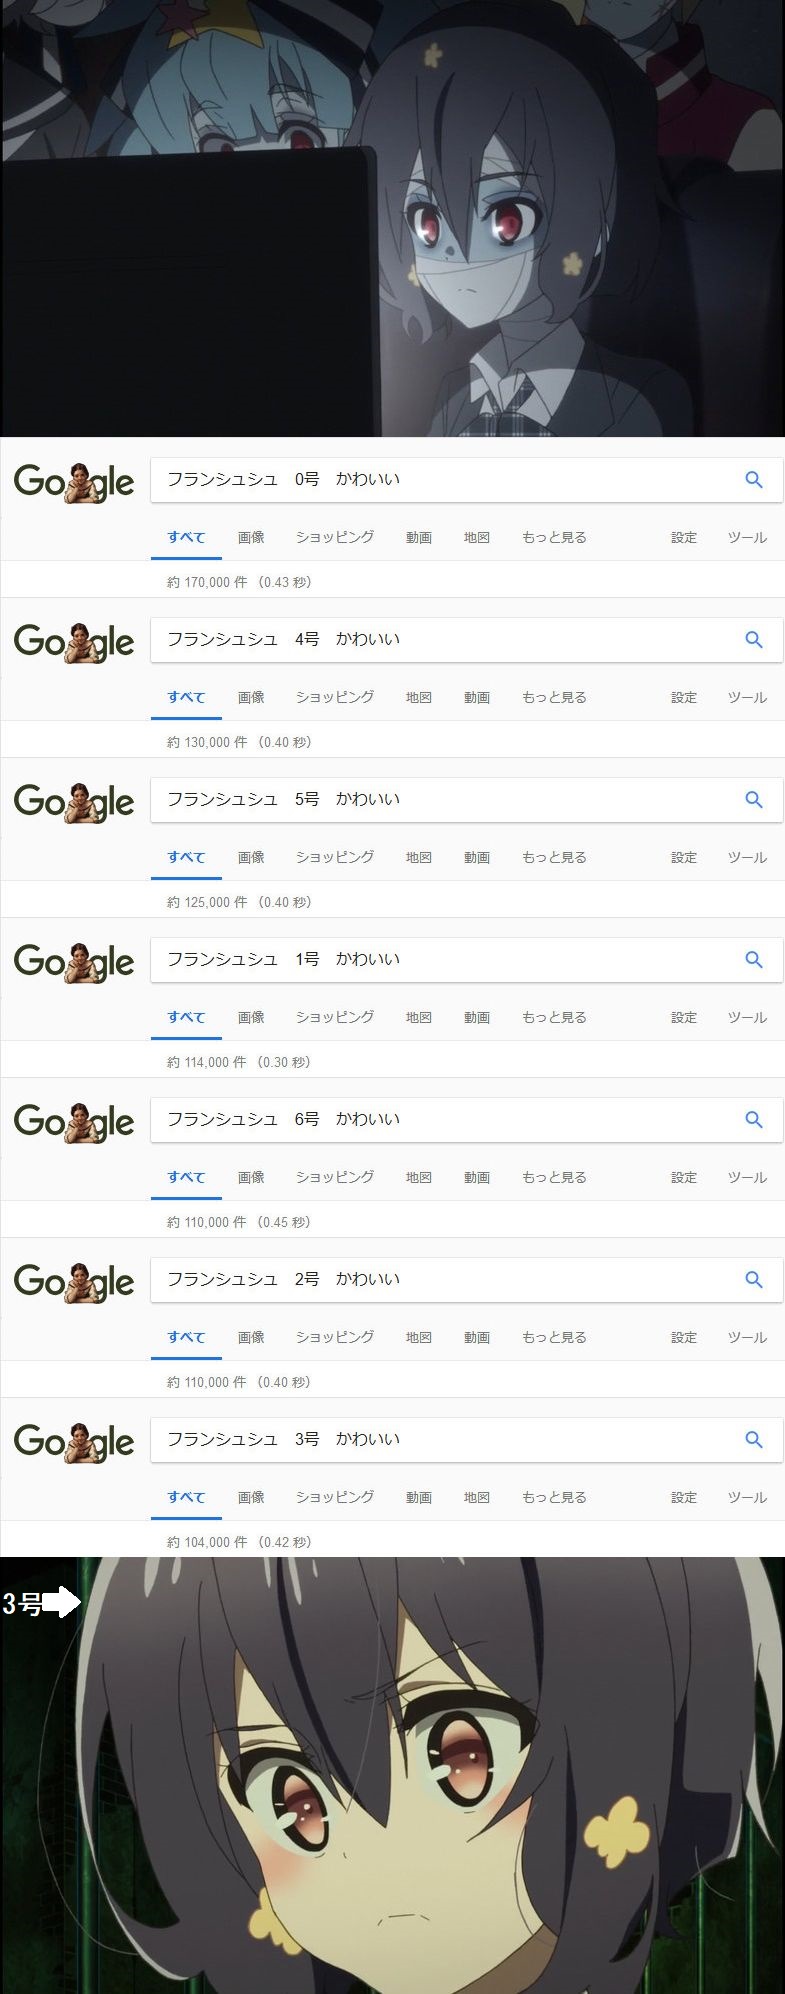Select the 動画 tab under the 1号 search
Image resolution: width=785 pixels, height=1994 pixels.
[477, 1017]
